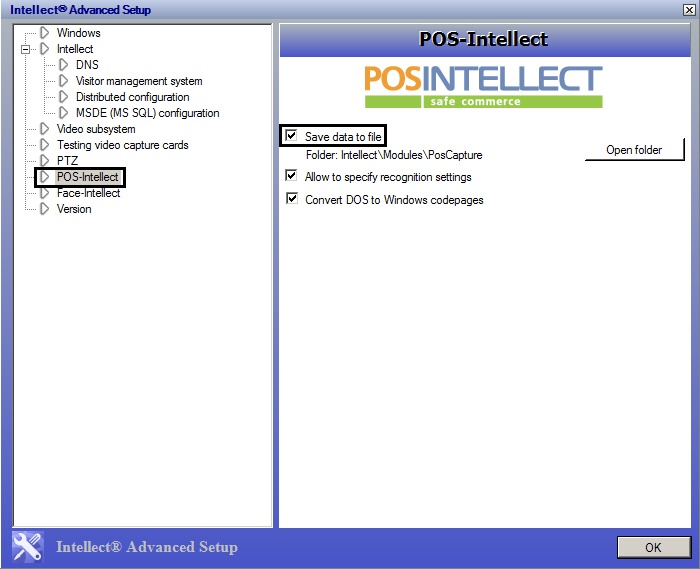Open the DNS settings item
This screenshot has width=700, height=569.
click(87, 65)
